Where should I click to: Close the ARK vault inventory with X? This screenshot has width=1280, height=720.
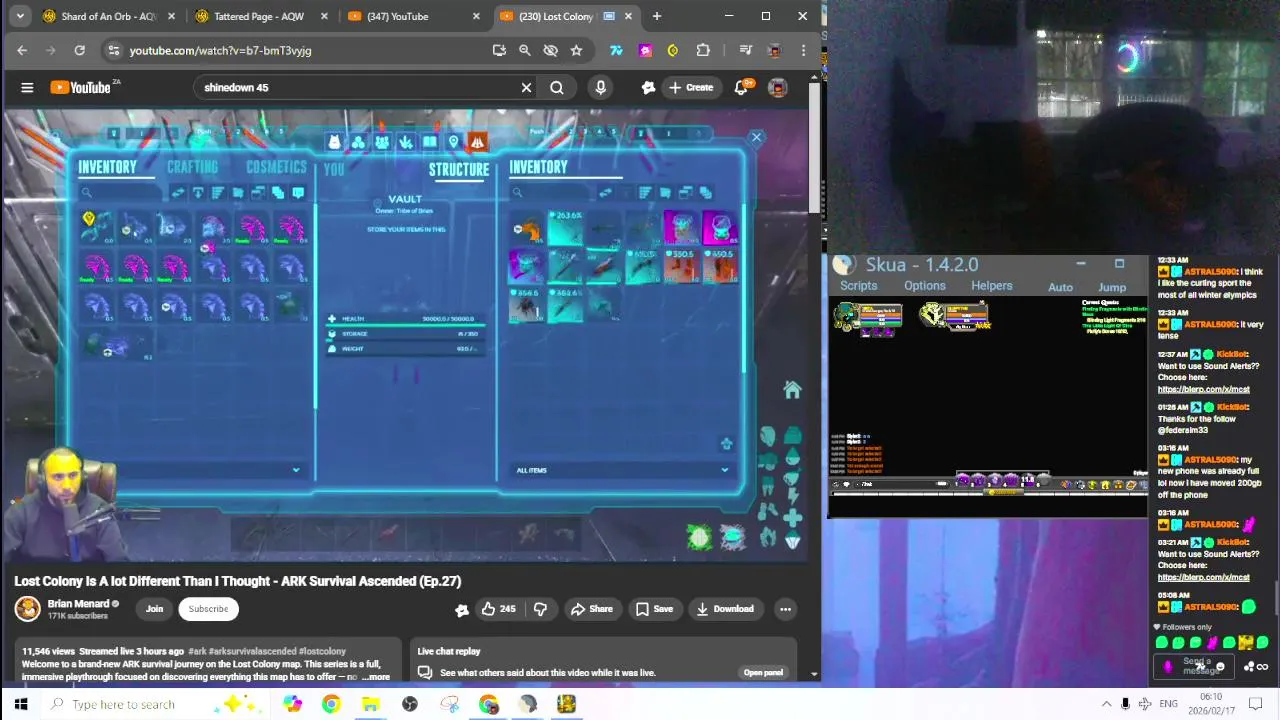[x=756, y=138]
